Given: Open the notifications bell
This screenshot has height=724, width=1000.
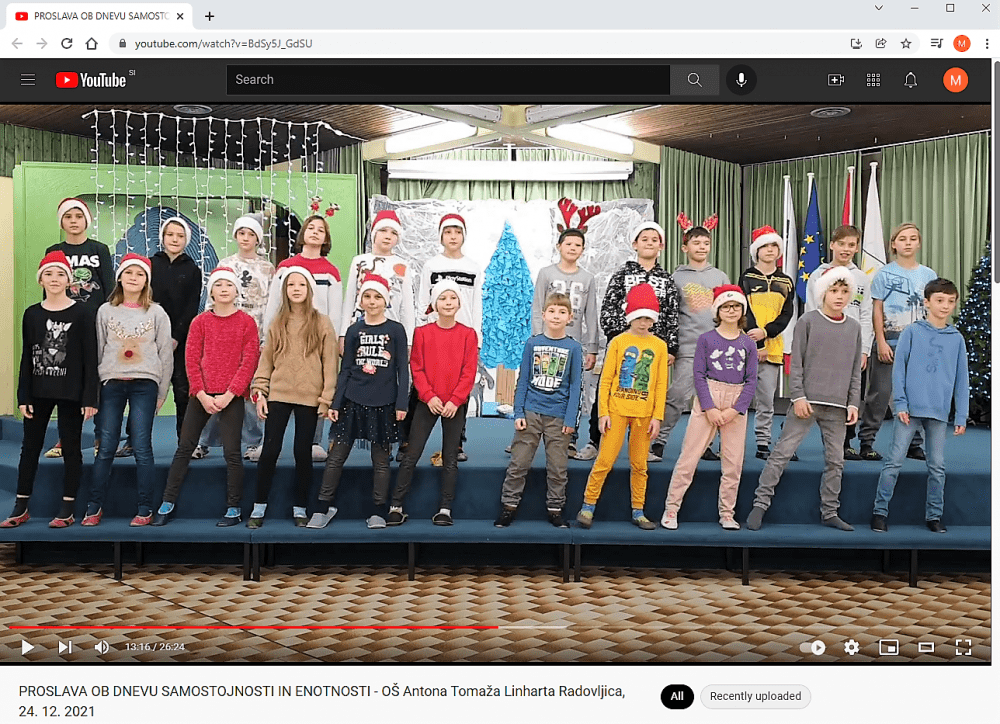Looking at the screenshot, I should point(910,80).
